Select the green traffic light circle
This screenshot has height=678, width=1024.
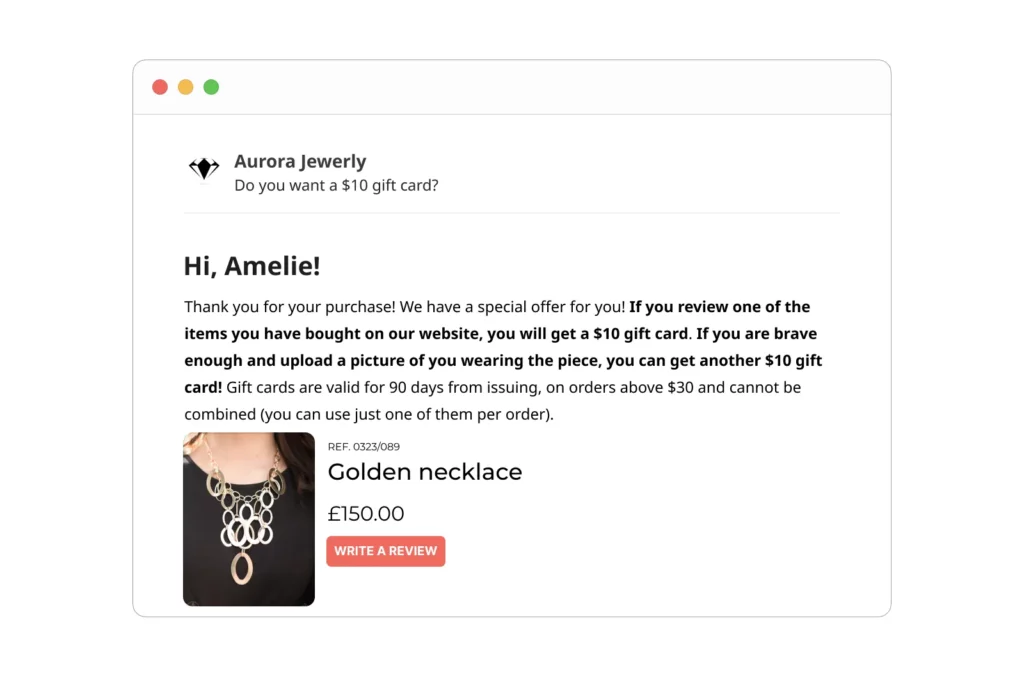(211, 87)
